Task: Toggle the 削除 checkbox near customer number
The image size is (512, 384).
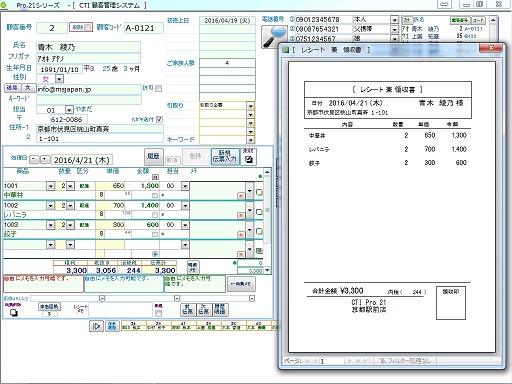Action: [x=87, y=27]
